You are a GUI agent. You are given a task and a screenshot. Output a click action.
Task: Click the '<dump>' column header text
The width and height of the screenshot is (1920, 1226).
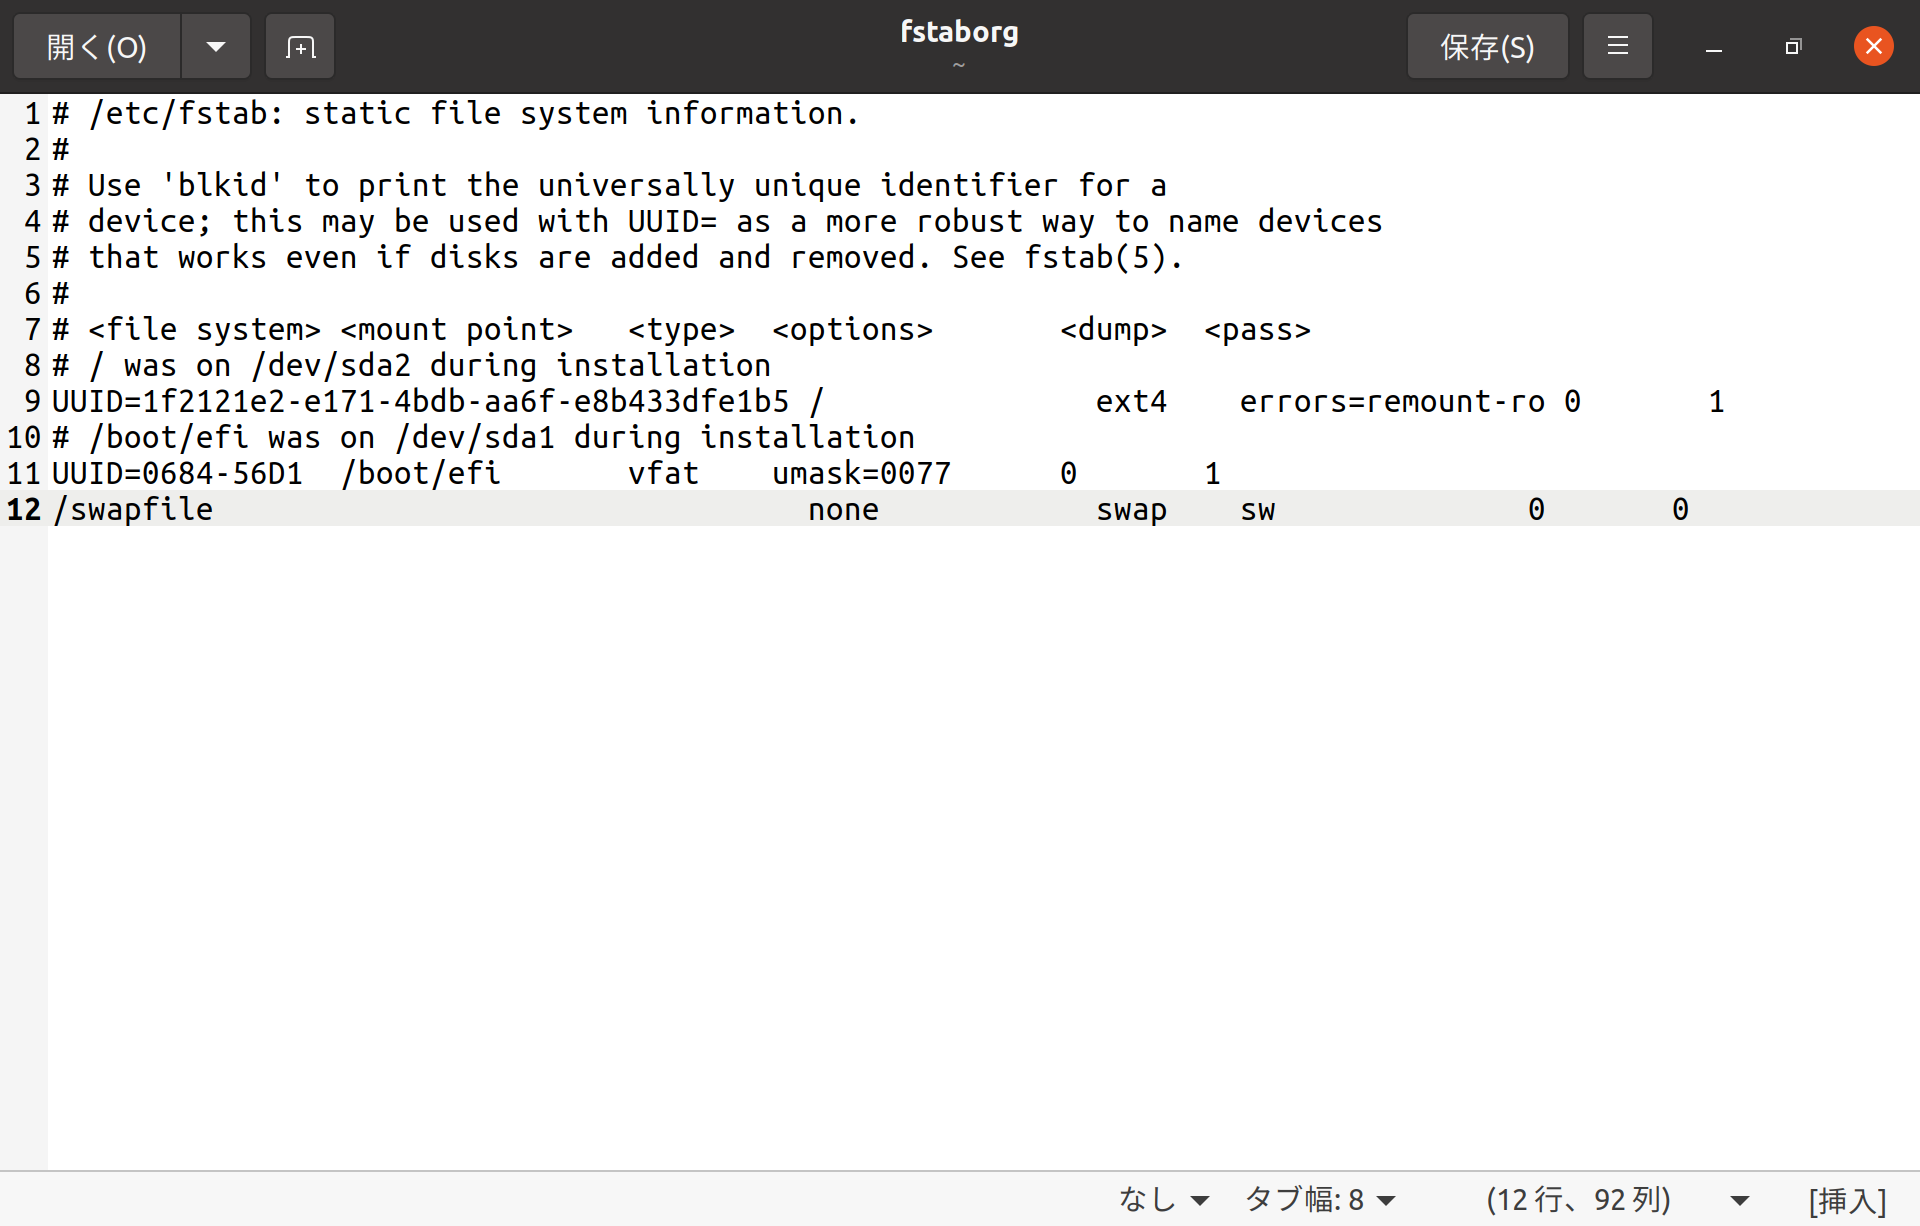[1113, 329]
